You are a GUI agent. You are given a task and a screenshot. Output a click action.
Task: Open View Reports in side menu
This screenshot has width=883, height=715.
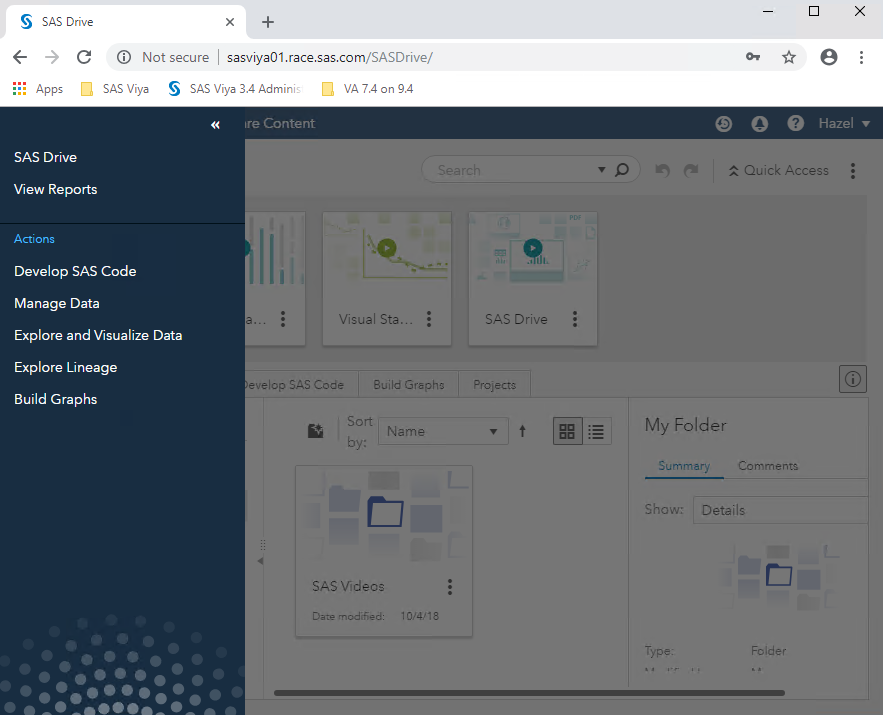(x=56, y=189)
